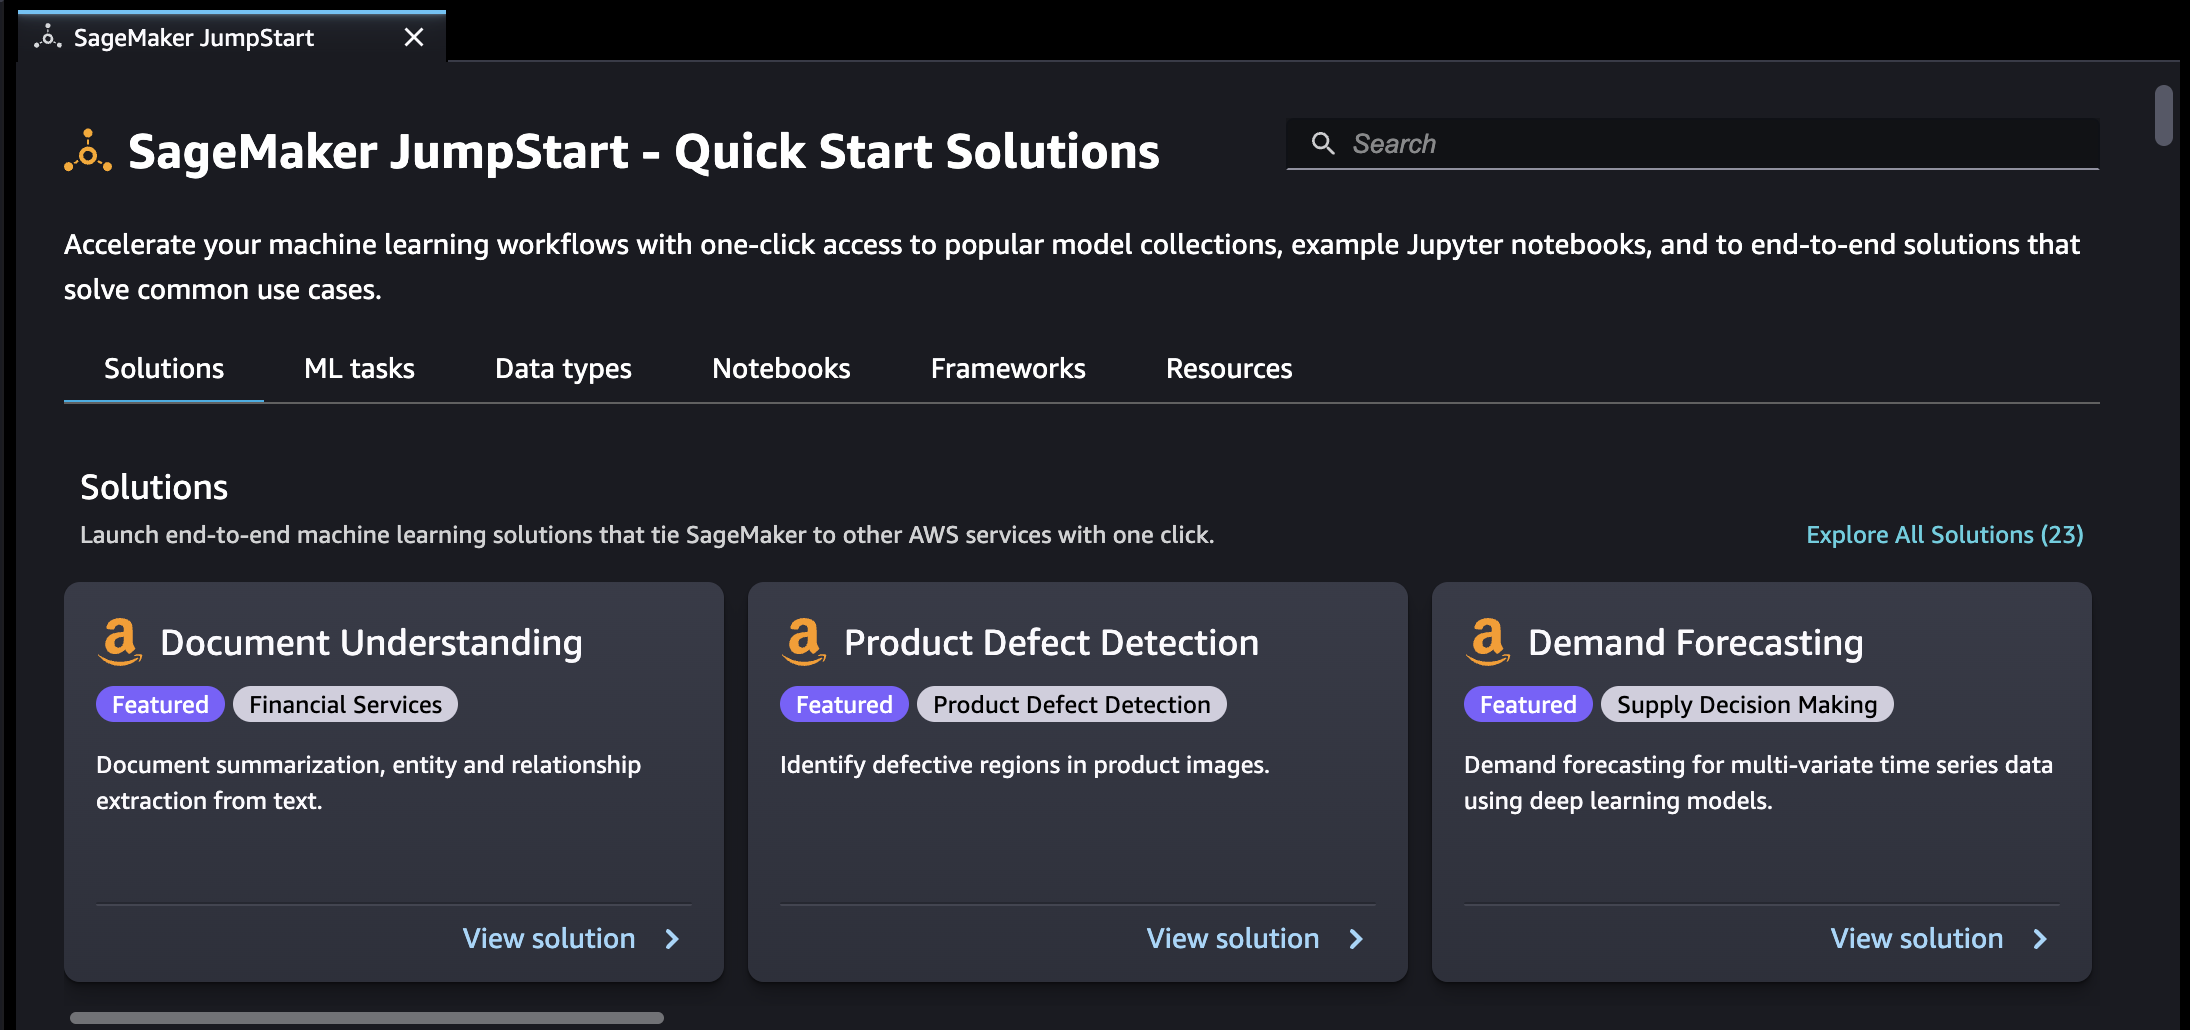The width and height of the screenshot is (2190, 1030).
Task: Expand Demand Forecasting via its chevron arrow
Action: [2039, 939]
